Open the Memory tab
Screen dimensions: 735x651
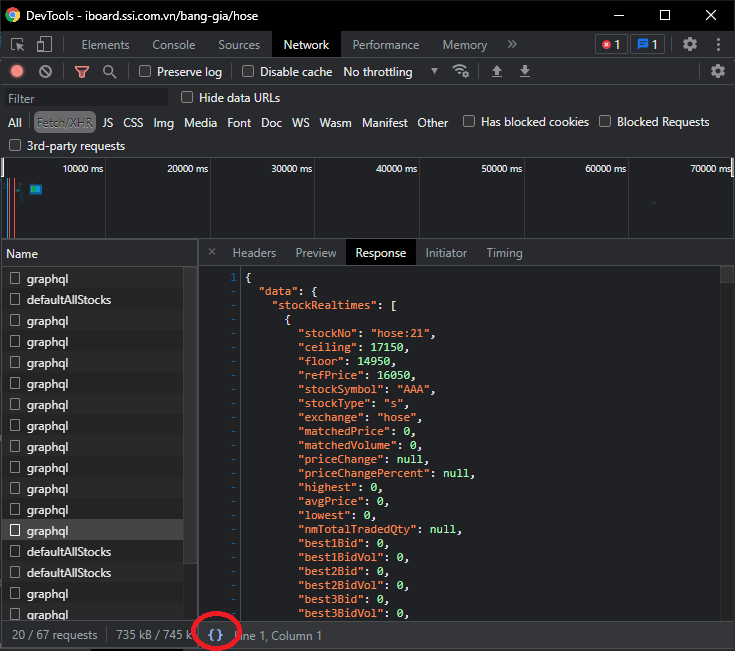pyautogui.click(x=465, y=45)
